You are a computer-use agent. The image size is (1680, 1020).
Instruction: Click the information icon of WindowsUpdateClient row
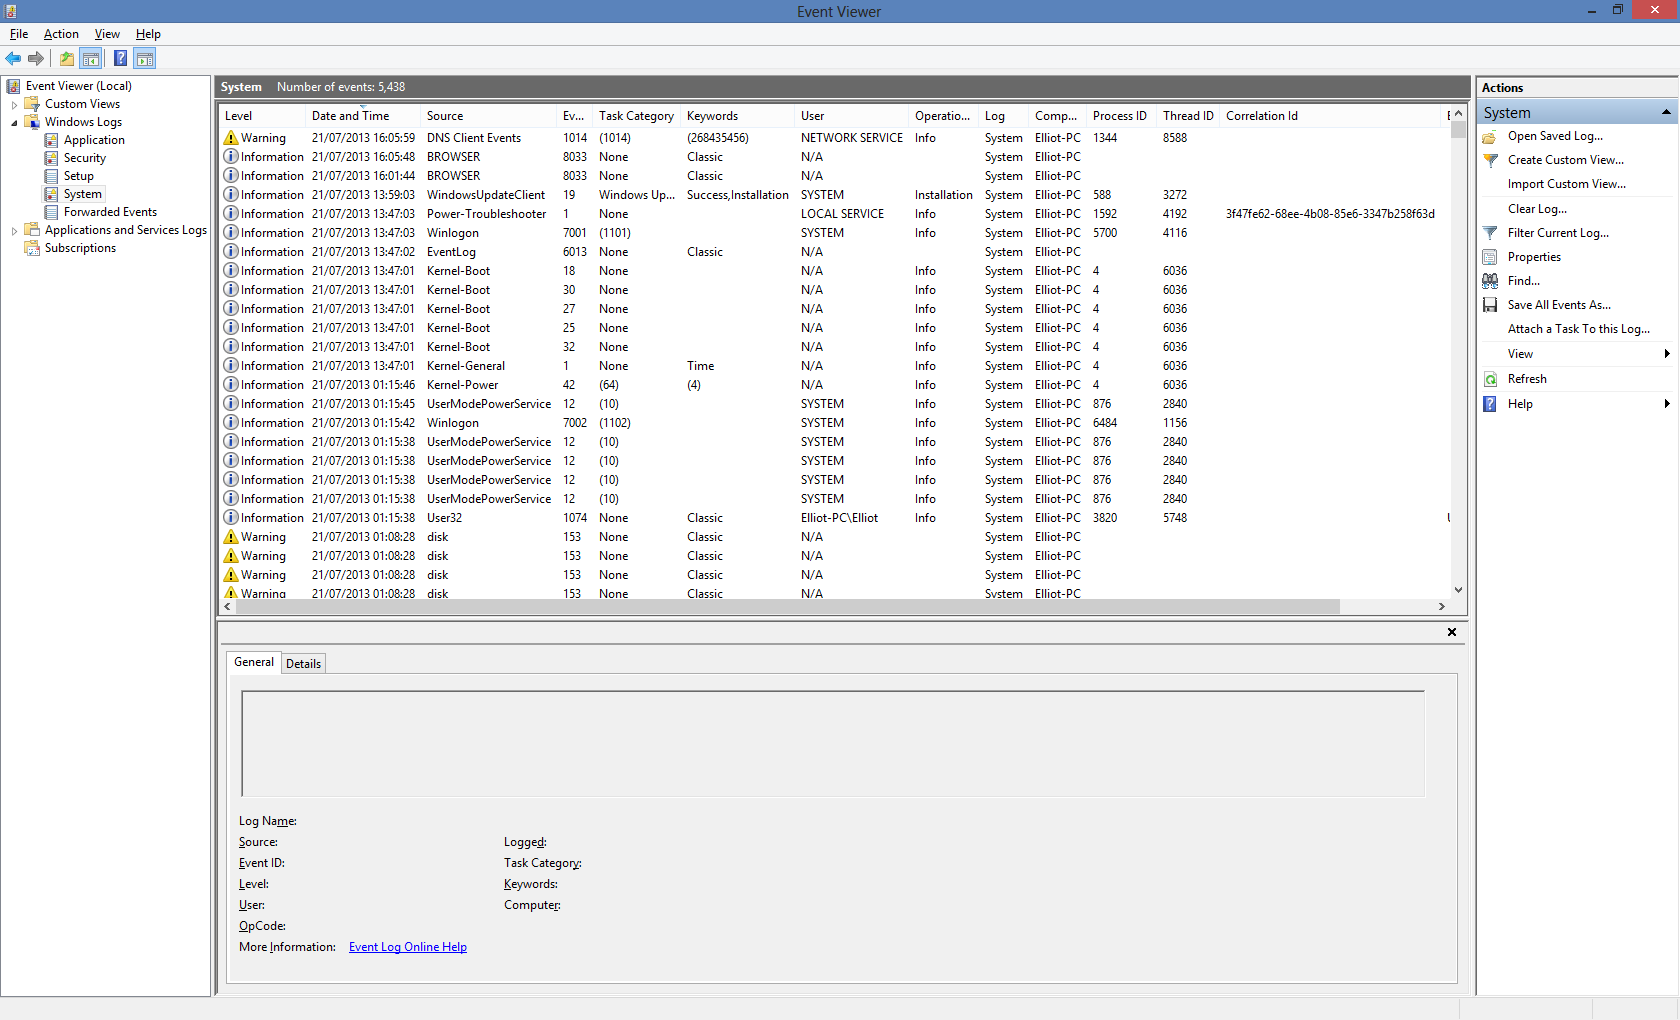[x=231, y=195]
